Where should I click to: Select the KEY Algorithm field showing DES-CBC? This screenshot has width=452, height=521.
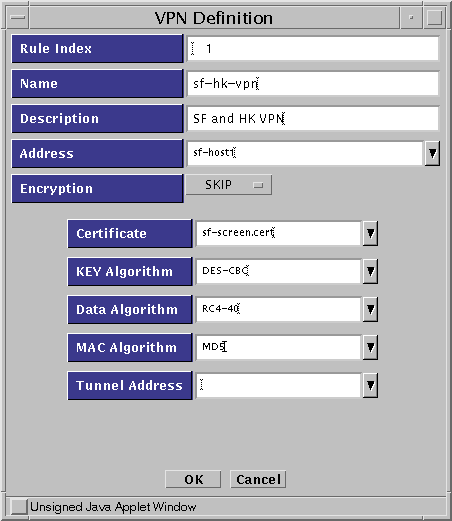pos(279,271)
